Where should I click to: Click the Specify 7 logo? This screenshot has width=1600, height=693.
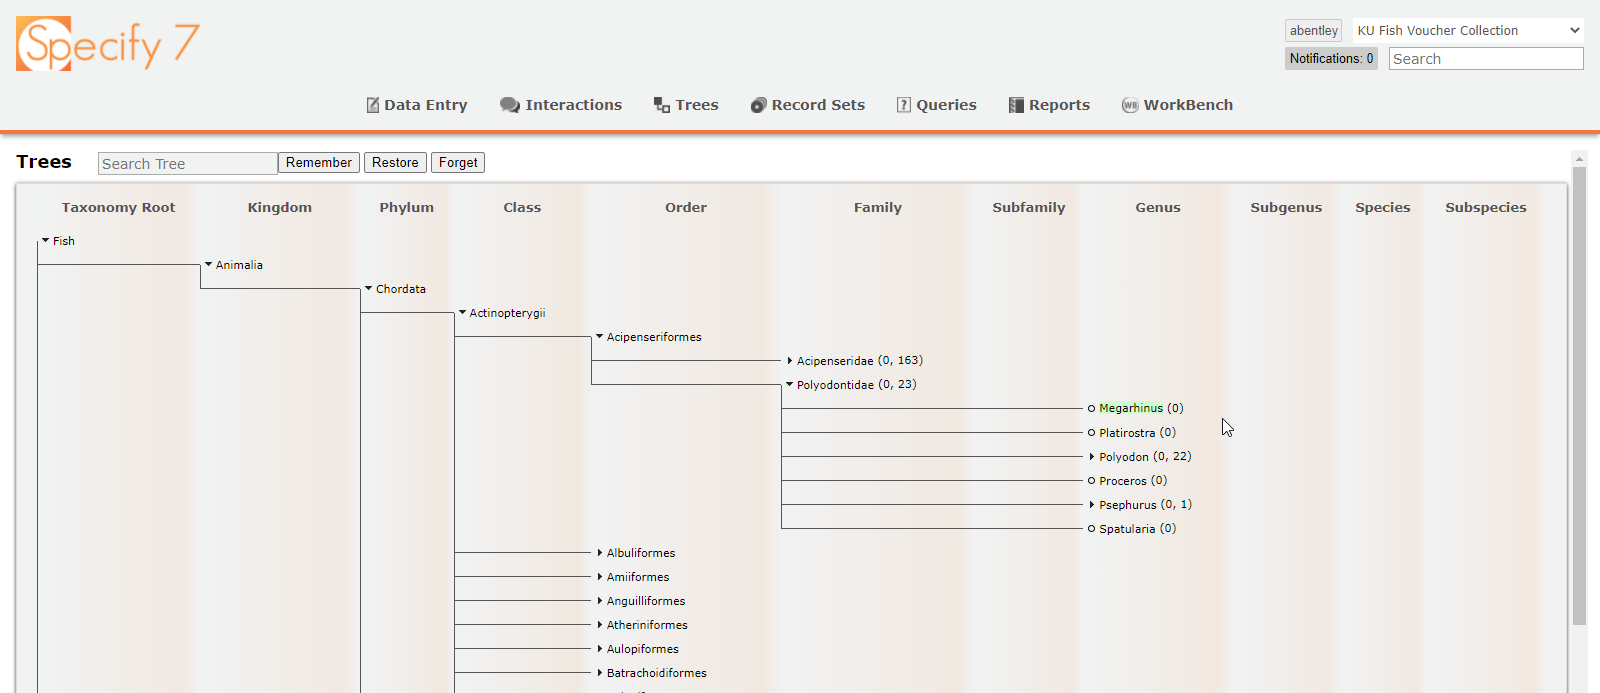point(108,44)
